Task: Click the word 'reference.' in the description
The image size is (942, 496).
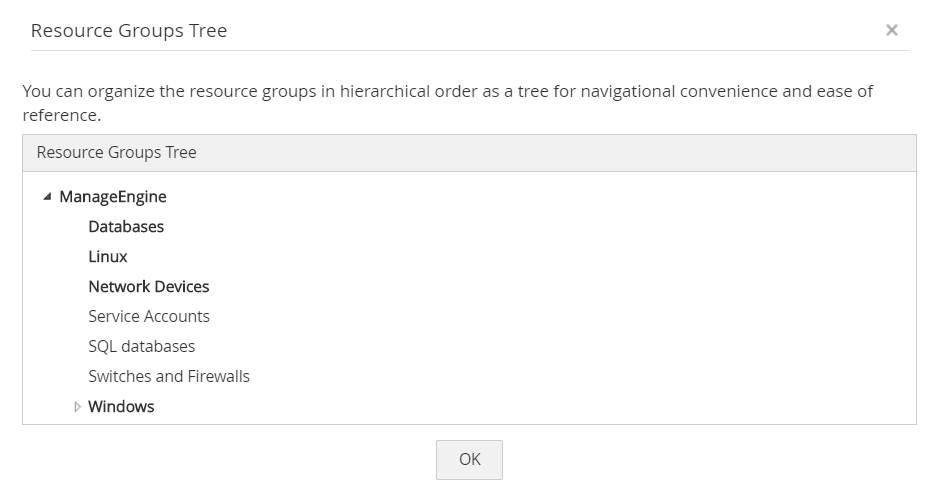Action: 62,116
